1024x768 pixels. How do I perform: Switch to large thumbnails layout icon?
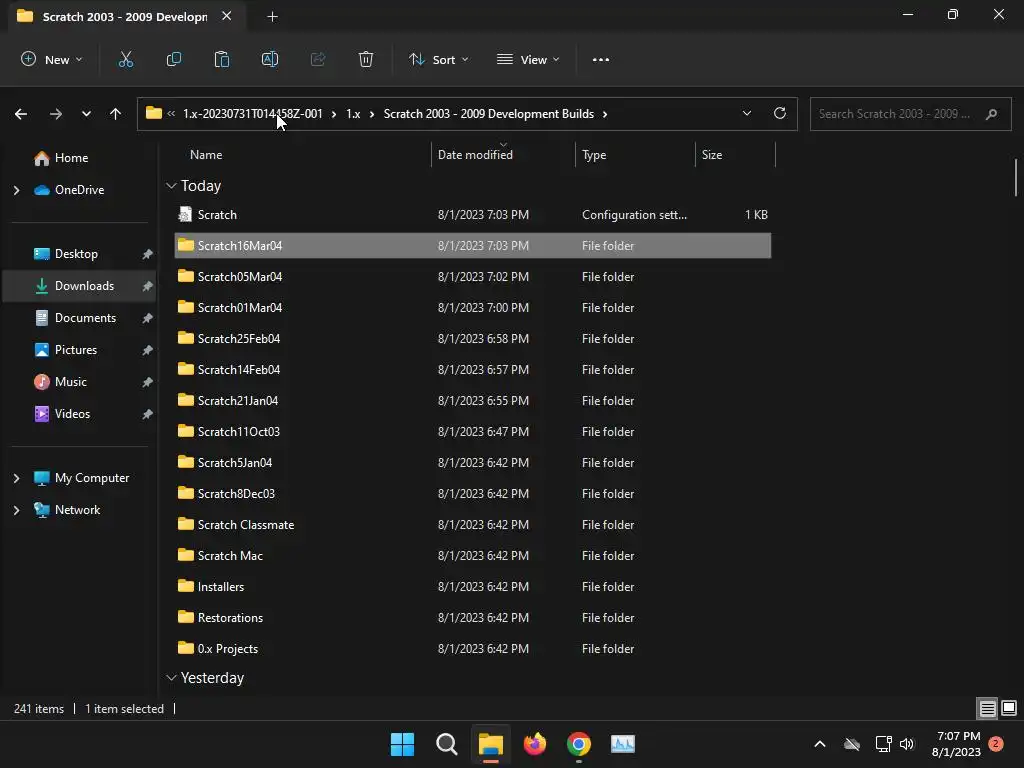pos(1009,709)
